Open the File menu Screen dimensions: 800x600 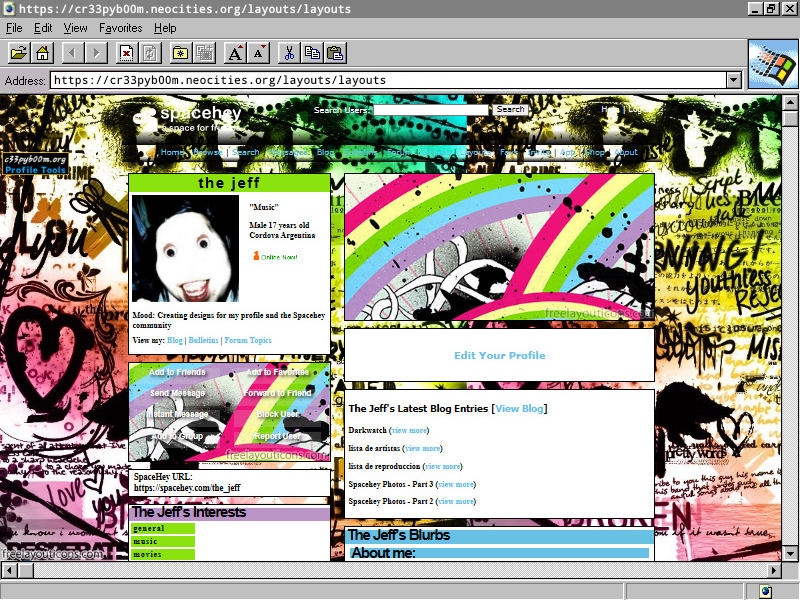[x=14, y=28]
